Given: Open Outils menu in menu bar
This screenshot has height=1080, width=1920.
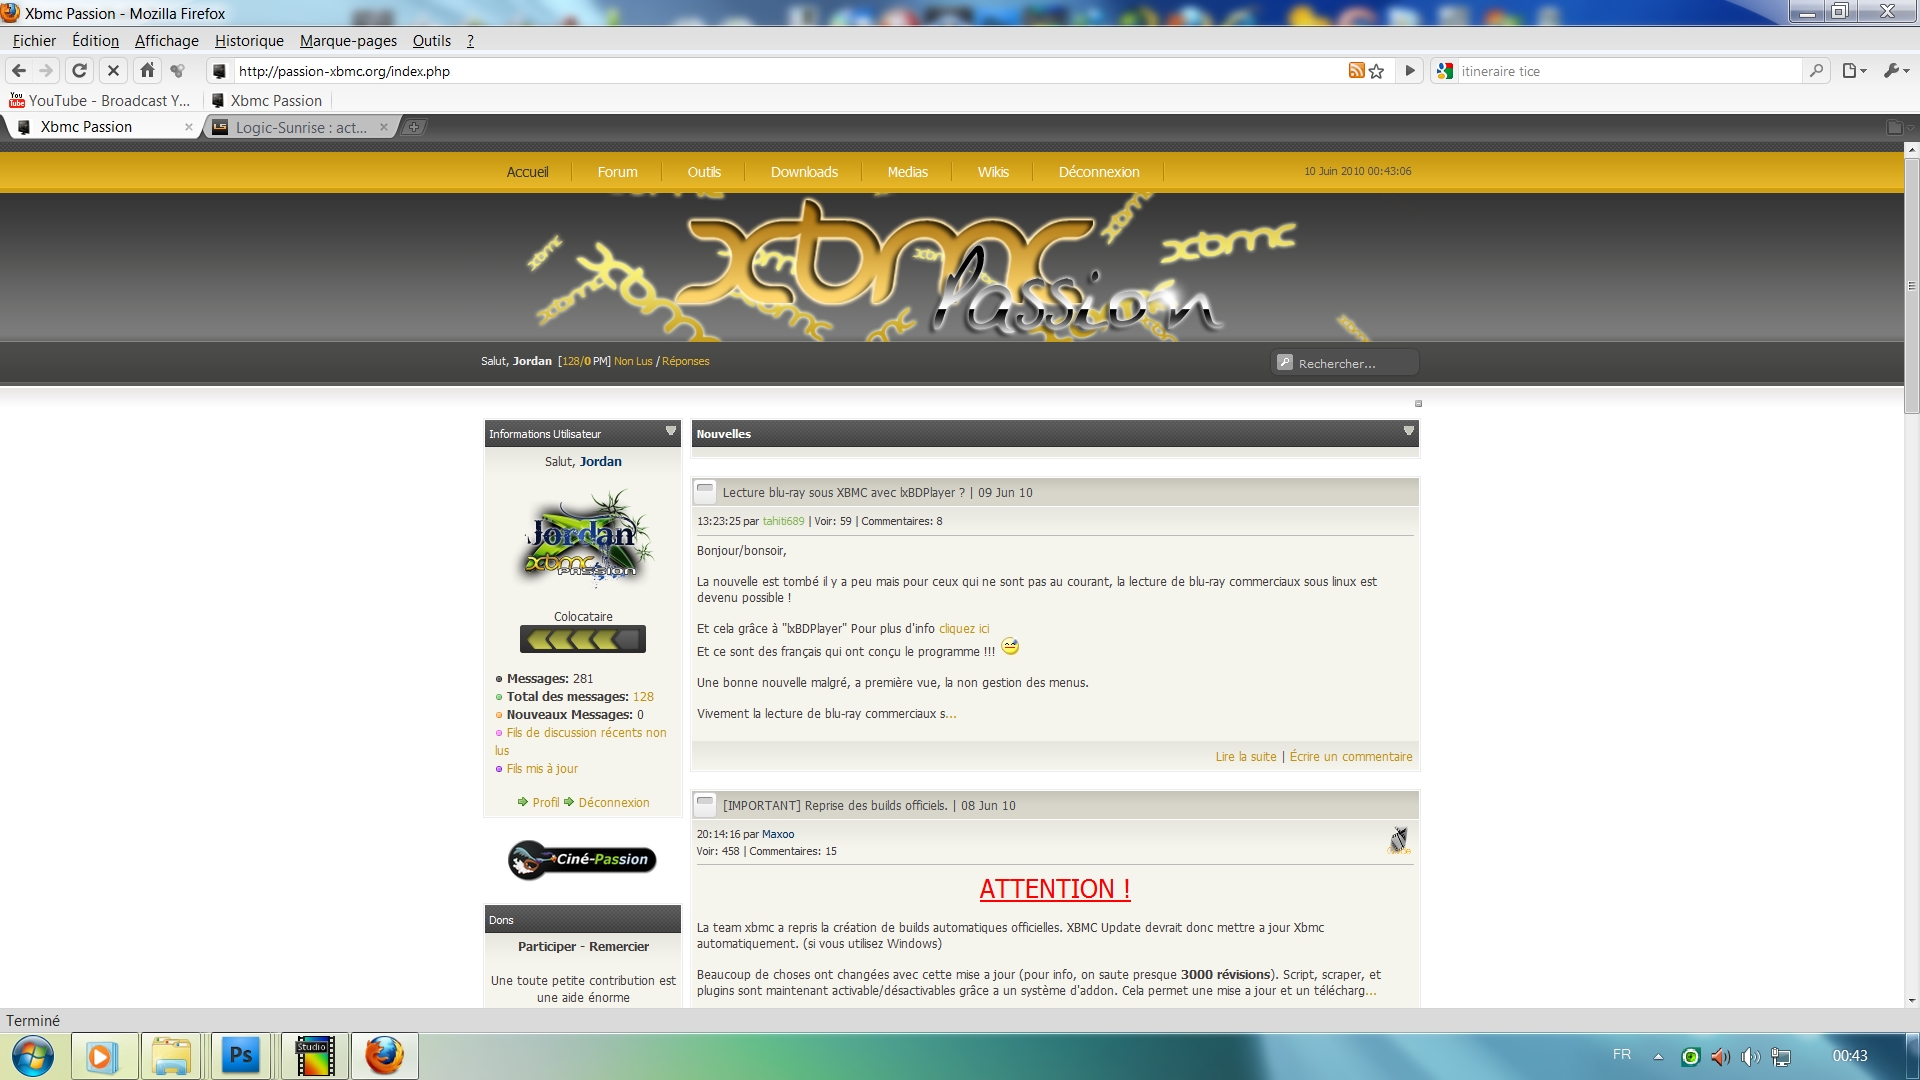Looking at the screenshot, I should pyautogui.click(x=431, y=41).
